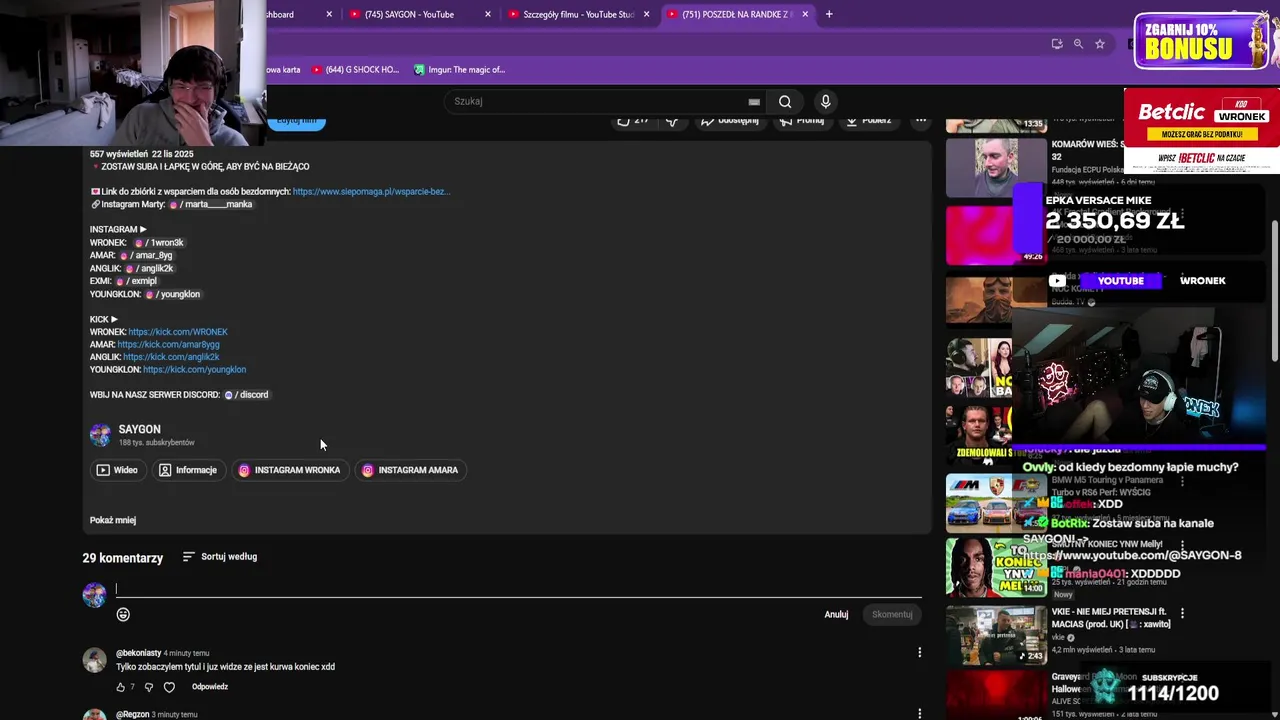The height and width of the screenshot is (720, 1280).
Task: Submit comment with Skomentuj button
Action: (x=892, y=615)
